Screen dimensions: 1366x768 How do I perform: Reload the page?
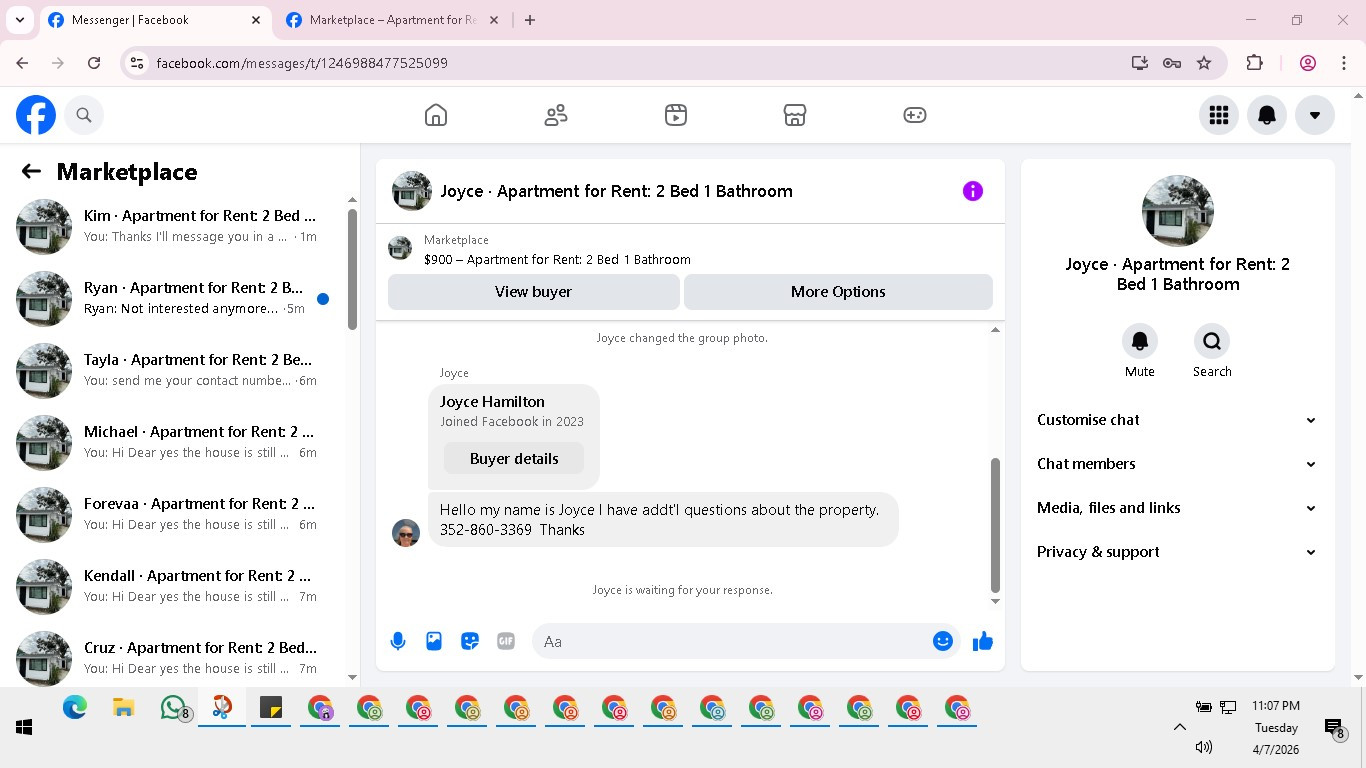tap(94, 63)
